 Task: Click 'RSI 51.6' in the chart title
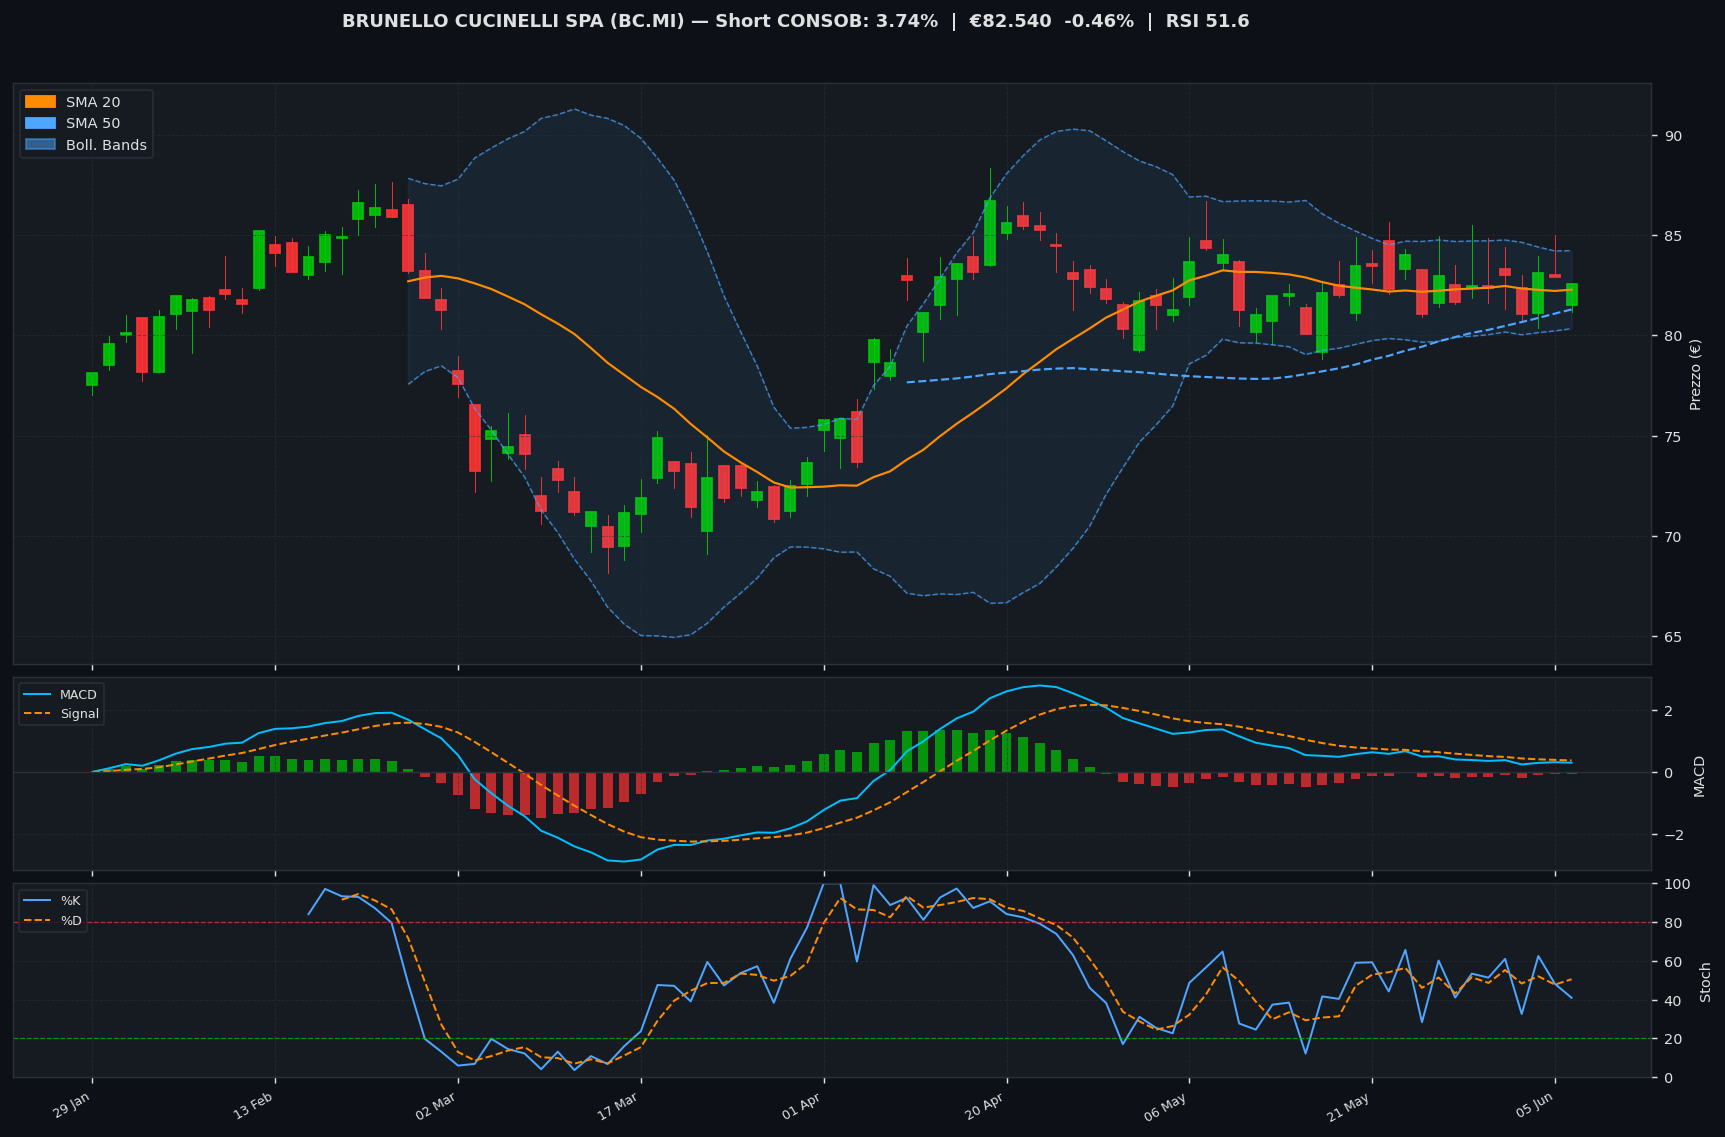coord(1207,21)
